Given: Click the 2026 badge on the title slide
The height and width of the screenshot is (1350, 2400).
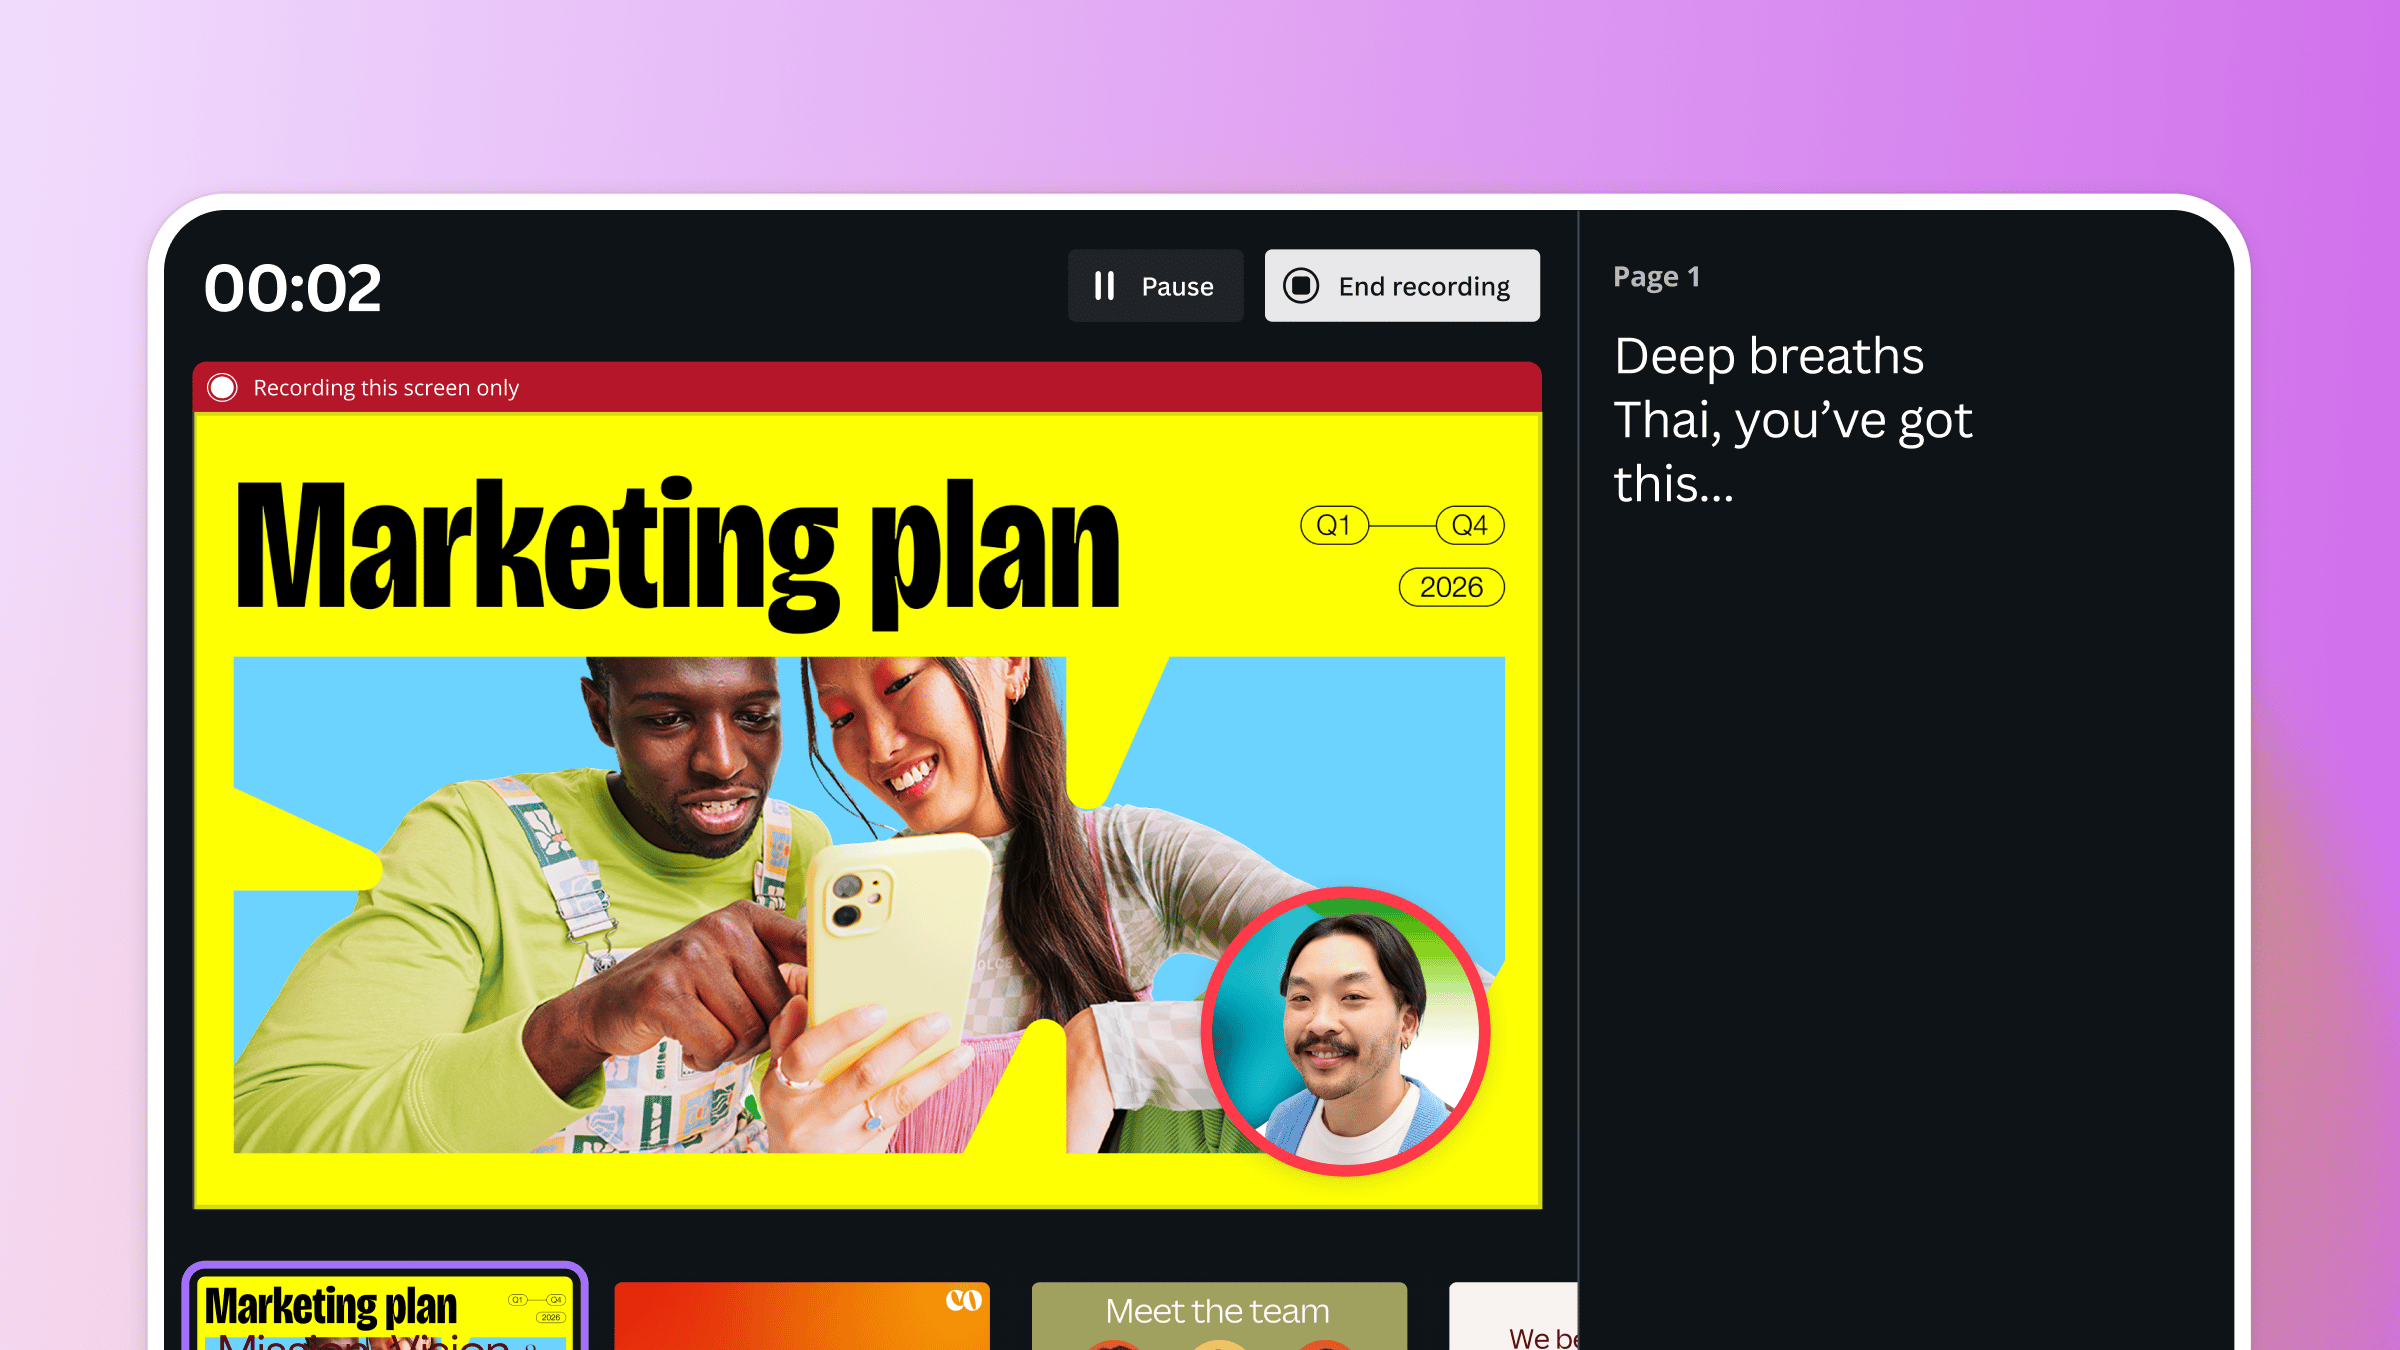Looking at the screenshot, I should pyautogui.click(x=1452, y=588).
